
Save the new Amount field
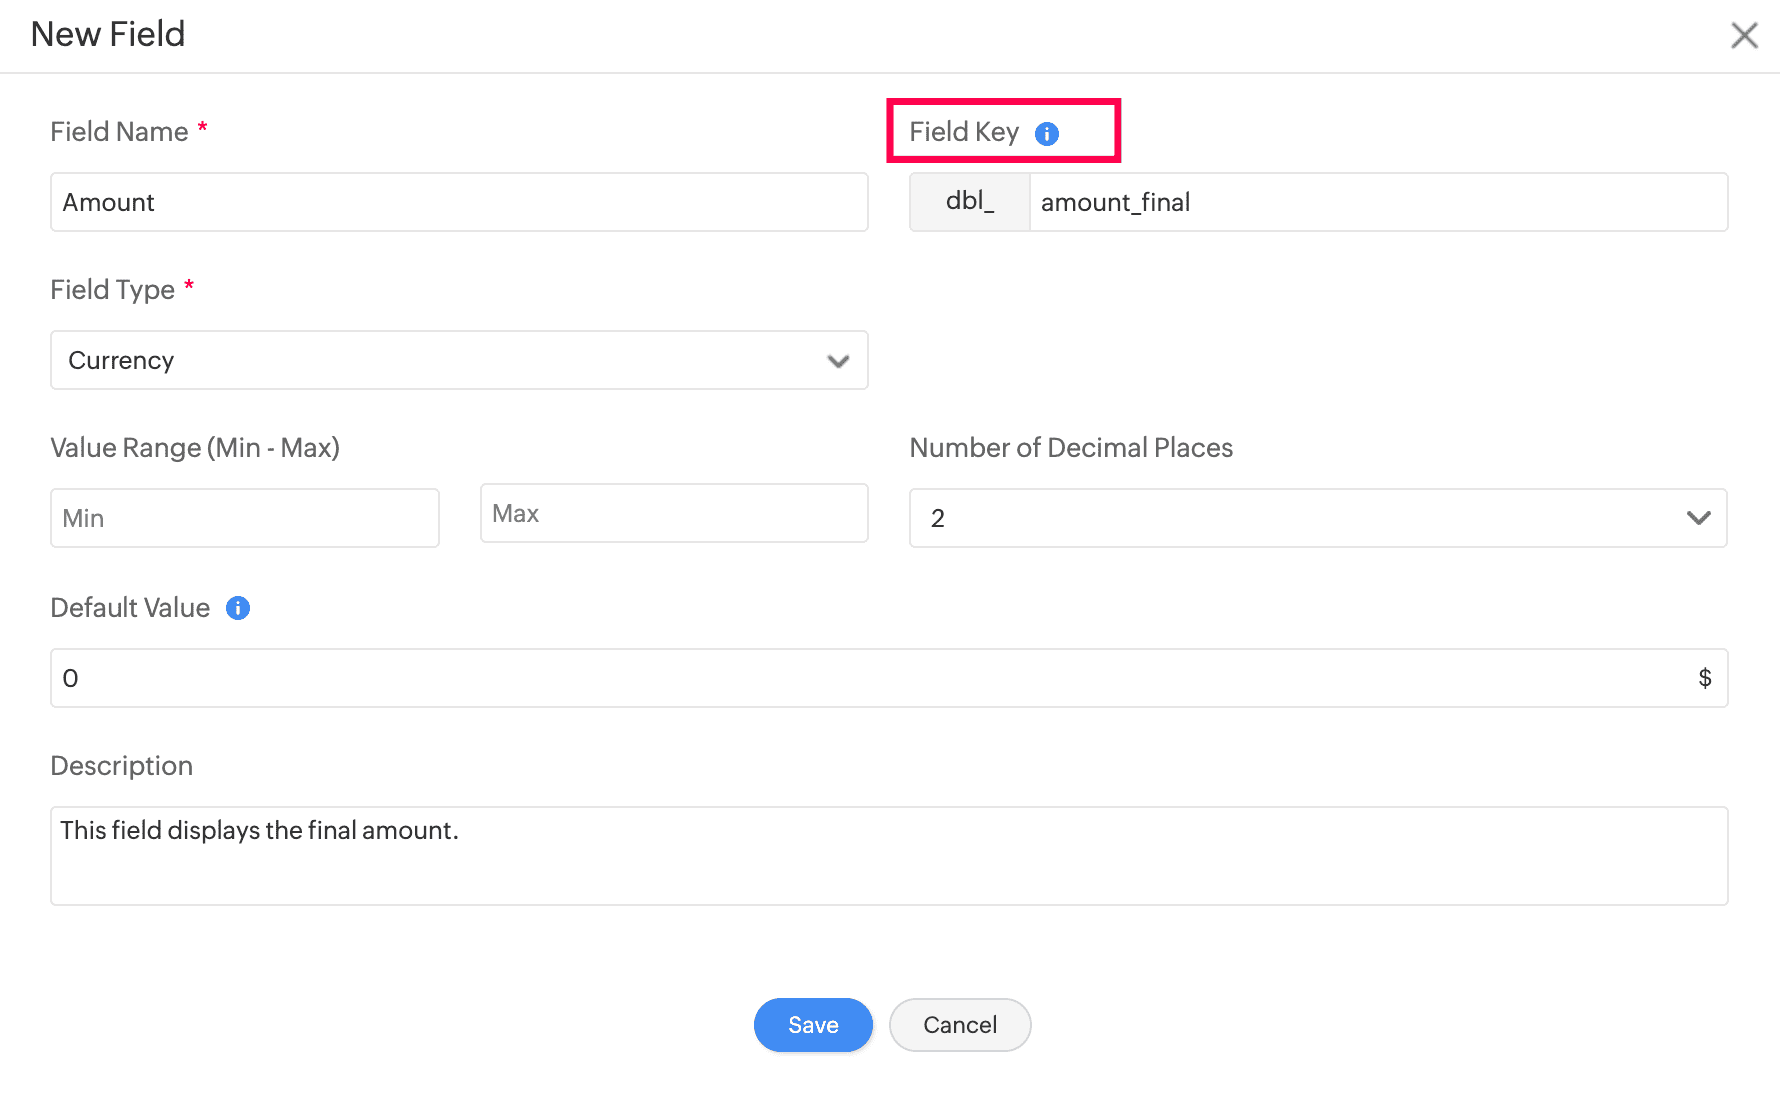[812, 1025]
